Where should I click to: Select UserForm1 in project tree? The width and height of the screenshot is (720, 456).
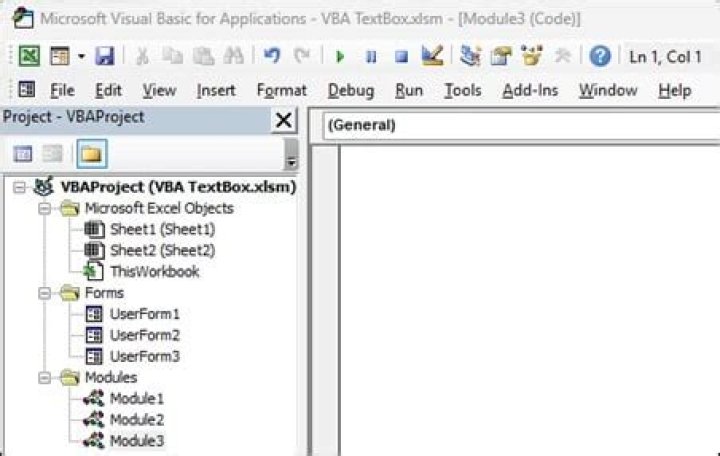tap(145, 314)
